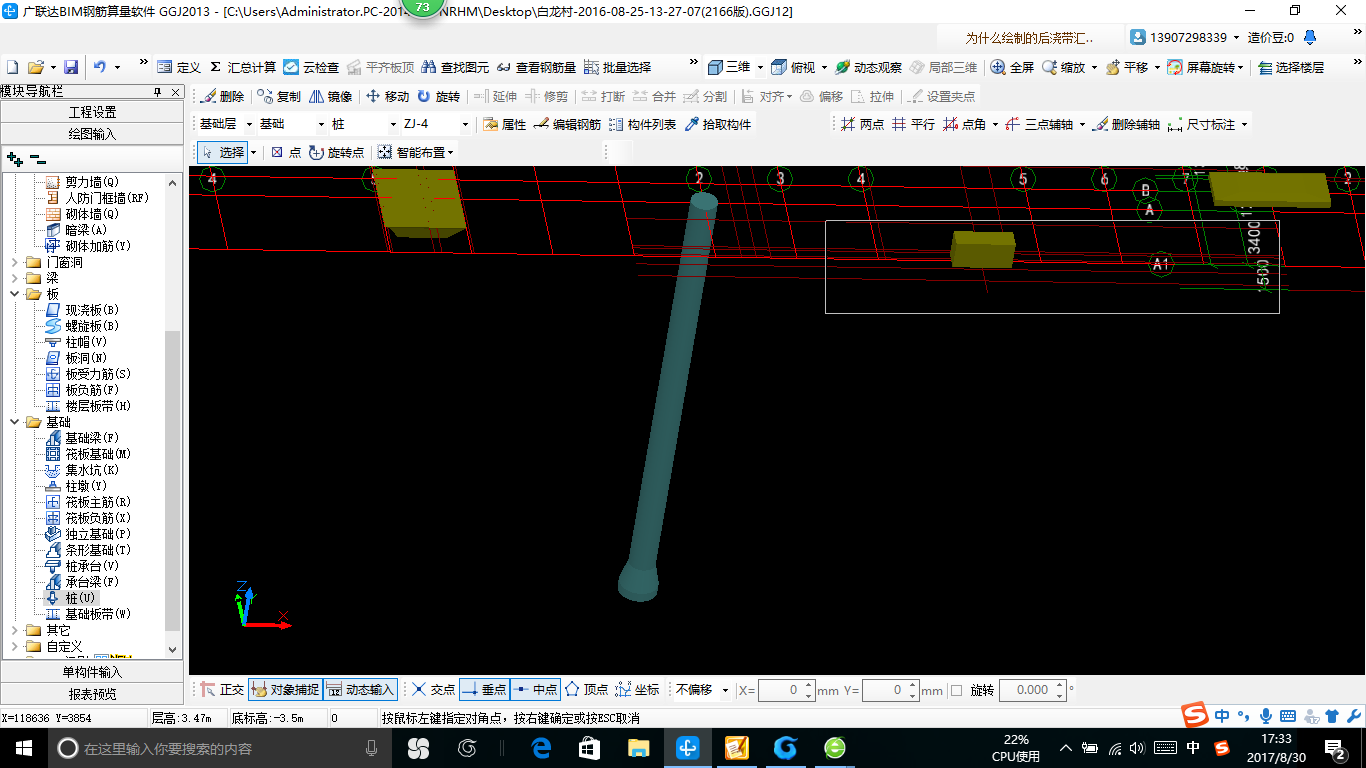The height and width of the screenshot is (768, 1366).
Task: Open the 单构件输入 panel tab
Action: pos(92,672)
